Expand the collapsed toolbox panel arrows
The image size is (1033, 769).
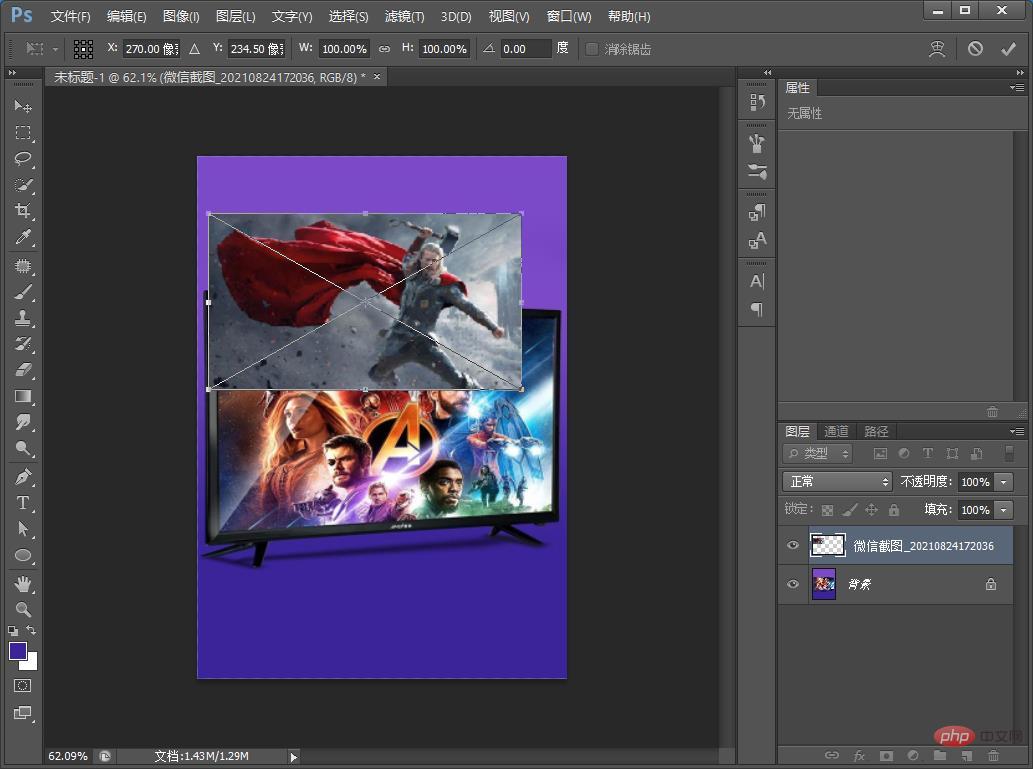[11, 72]
